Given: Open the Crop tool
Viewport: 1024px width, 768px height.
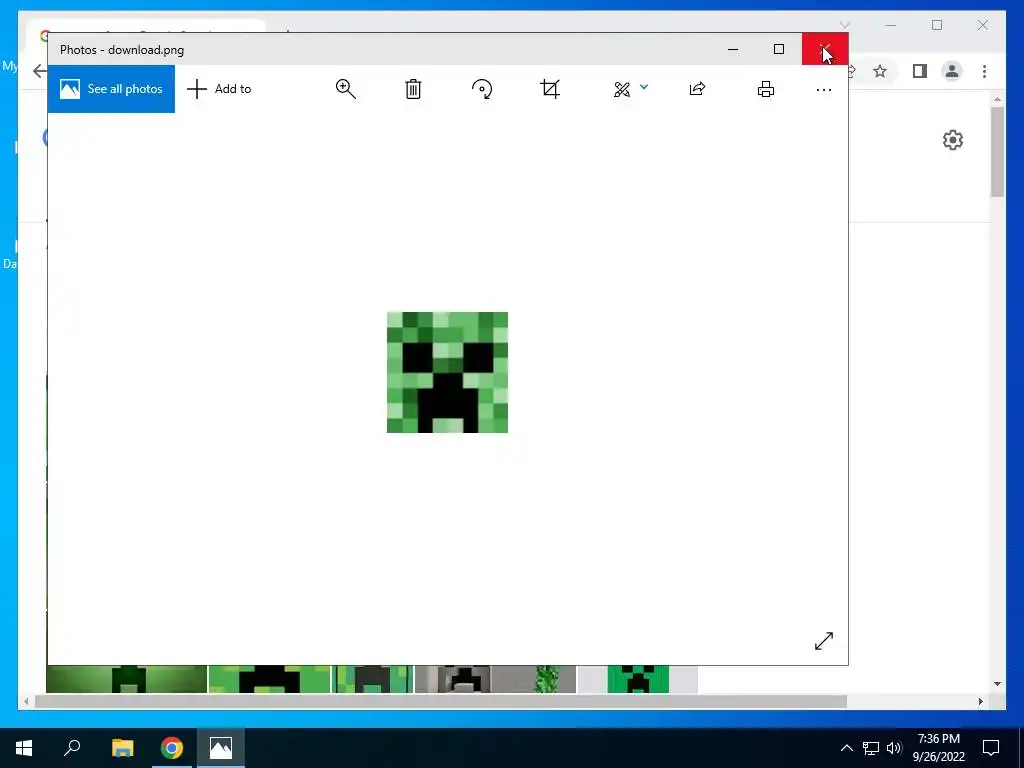Looking at the screenshot, I should pos(550,89).
